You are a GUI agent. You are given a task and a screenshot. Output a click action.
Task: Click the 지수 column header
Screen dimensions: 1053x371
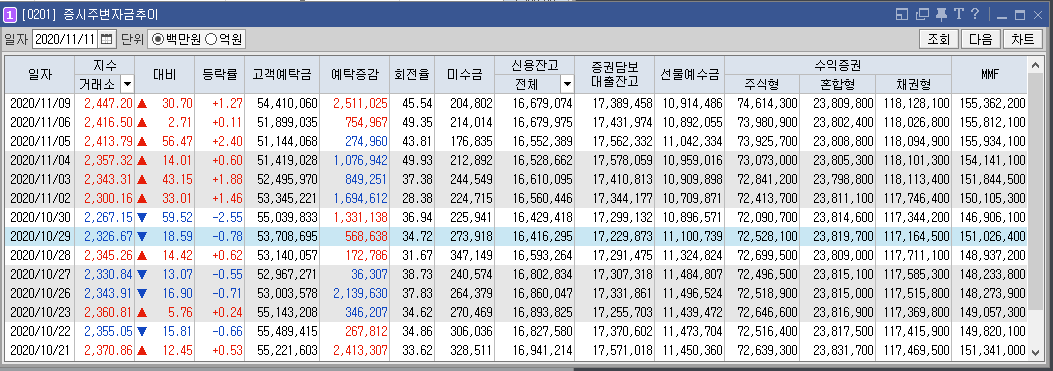coord(104,65)
